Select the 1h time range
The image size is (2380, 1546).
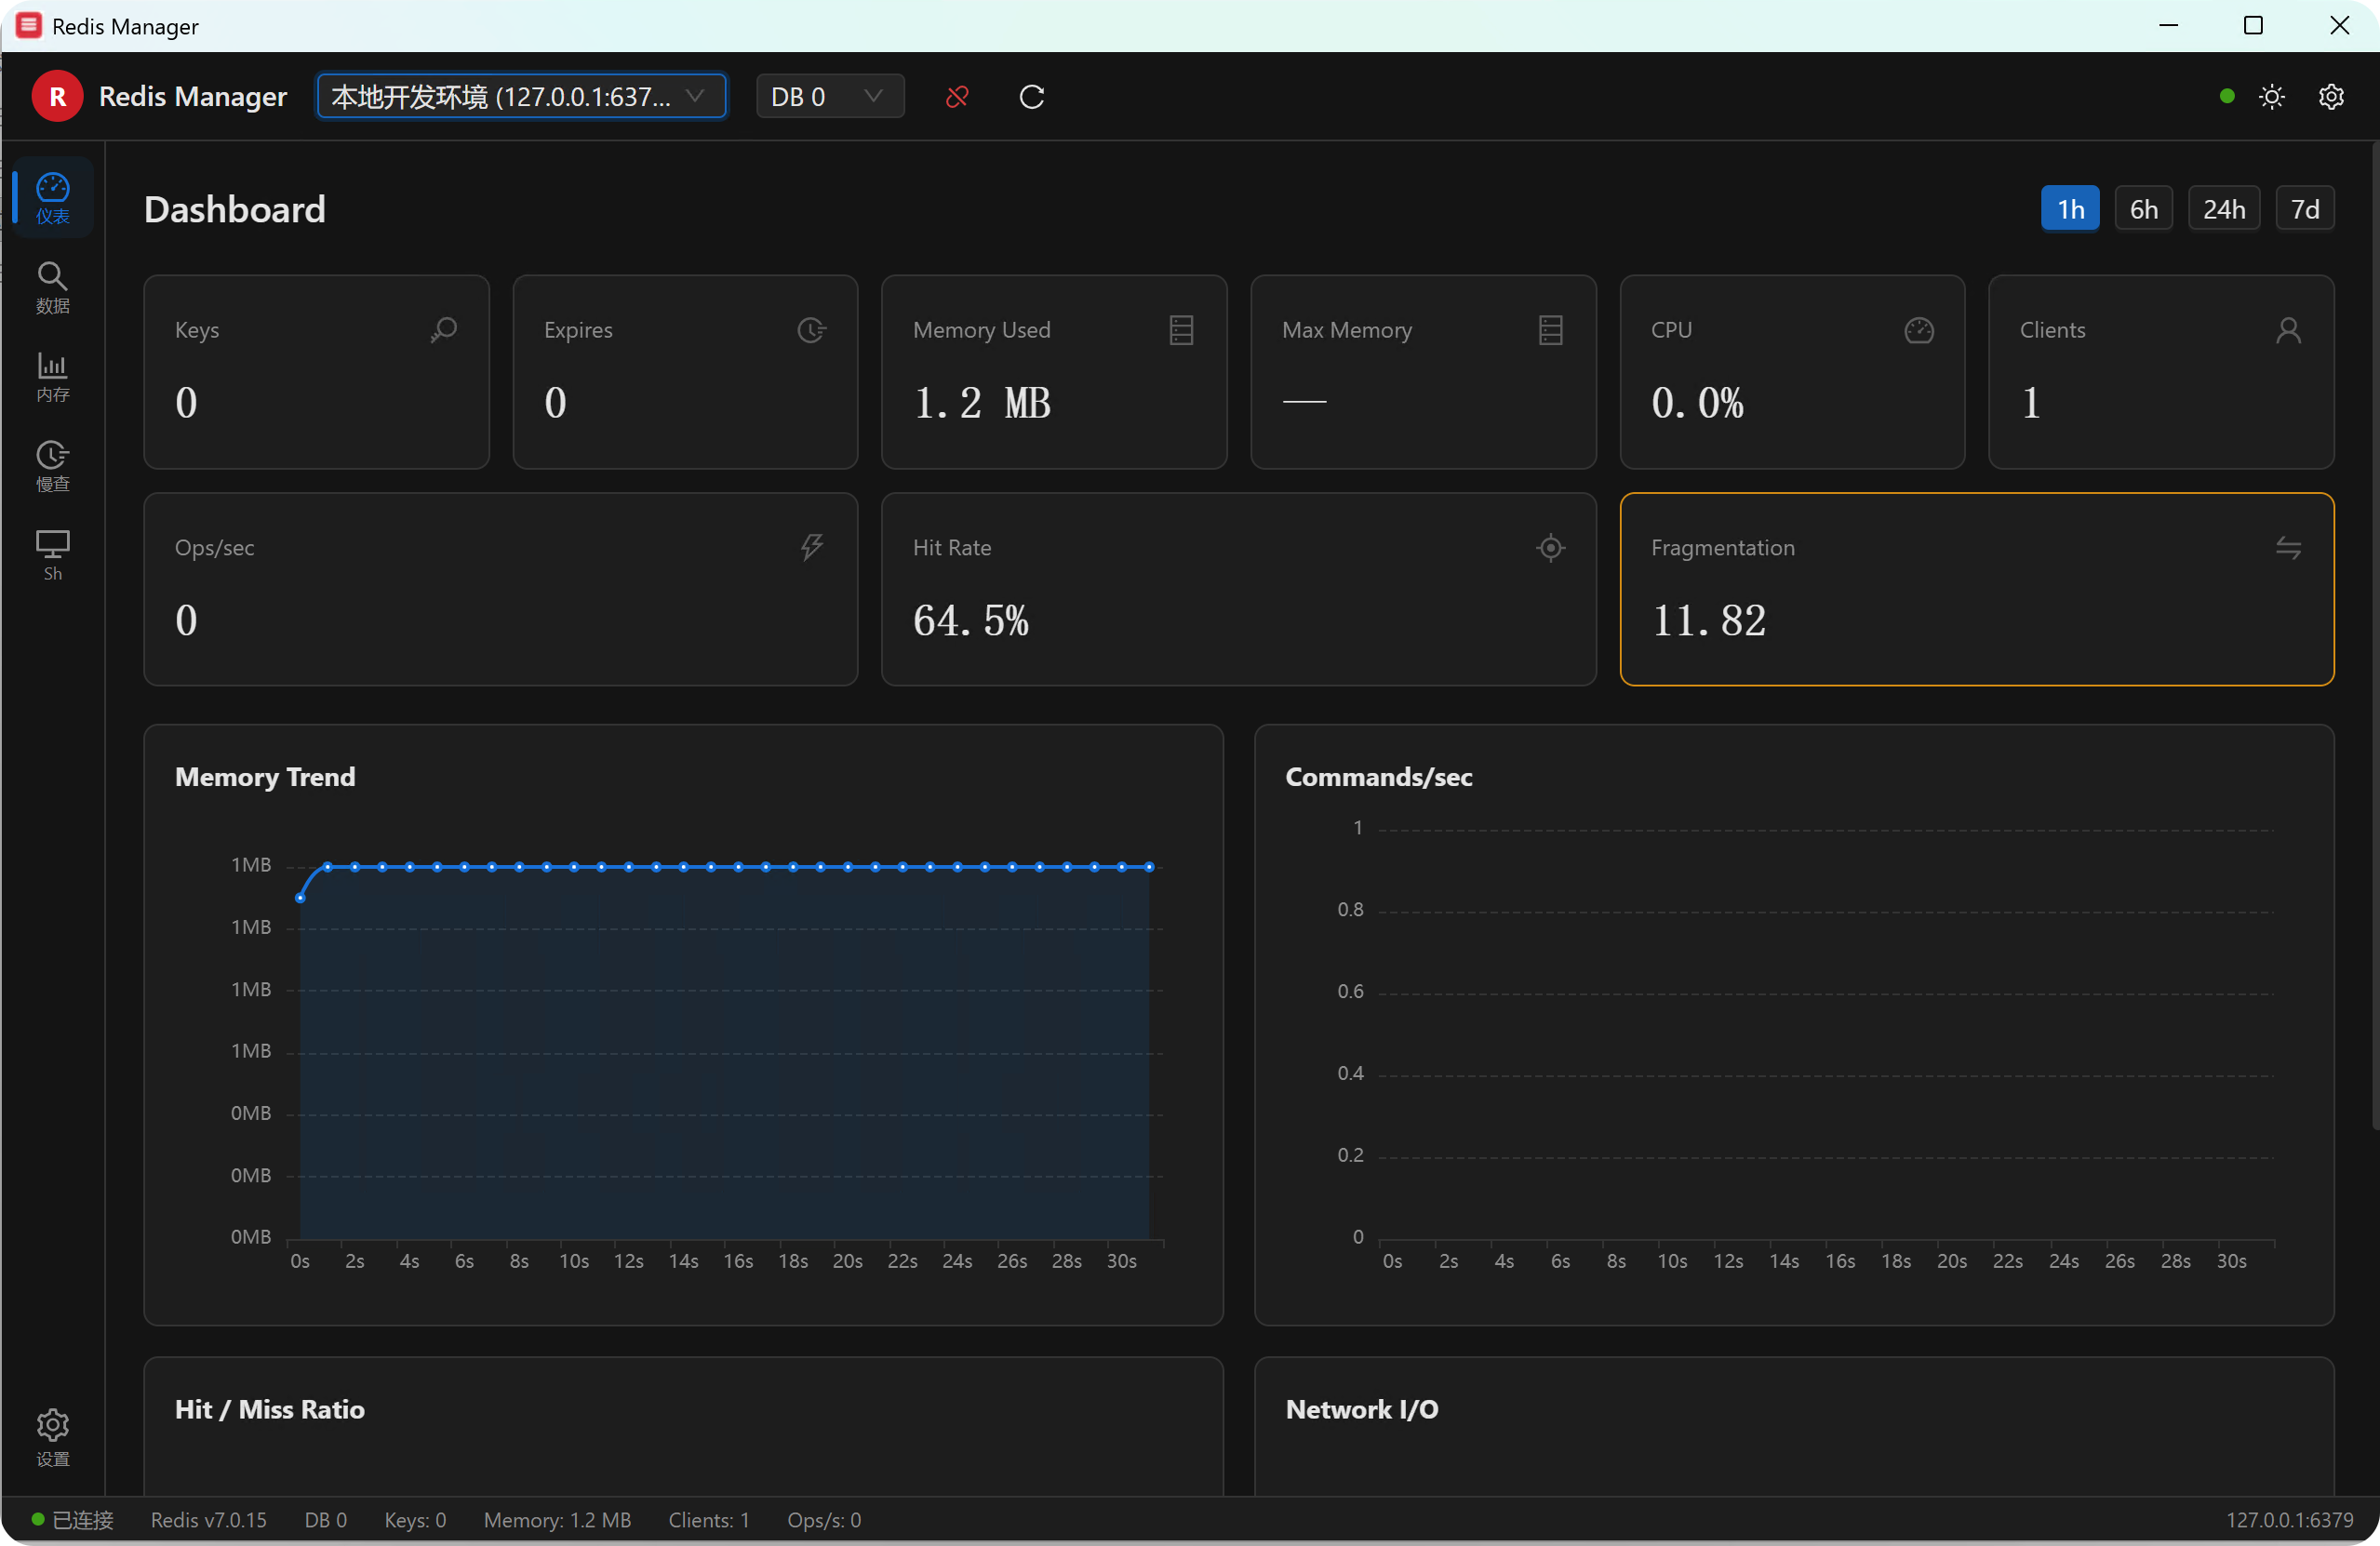2070,209
